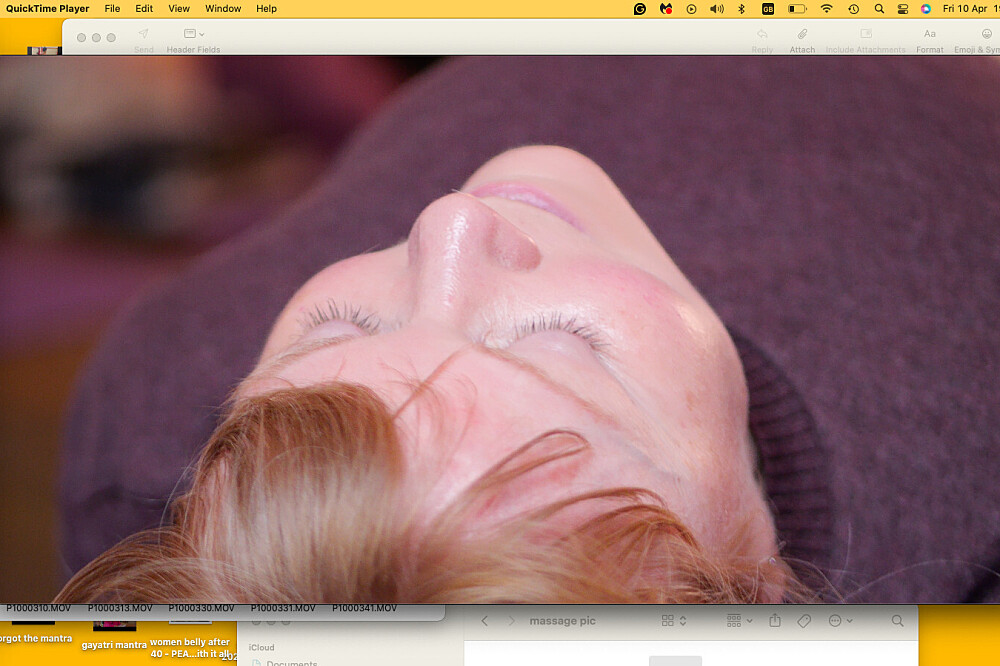The height and width of the screenshot is (666, 1000).
Task: Click the Grammarly menu bar icon
Action: pyautogui.click(x=640, y=9)
